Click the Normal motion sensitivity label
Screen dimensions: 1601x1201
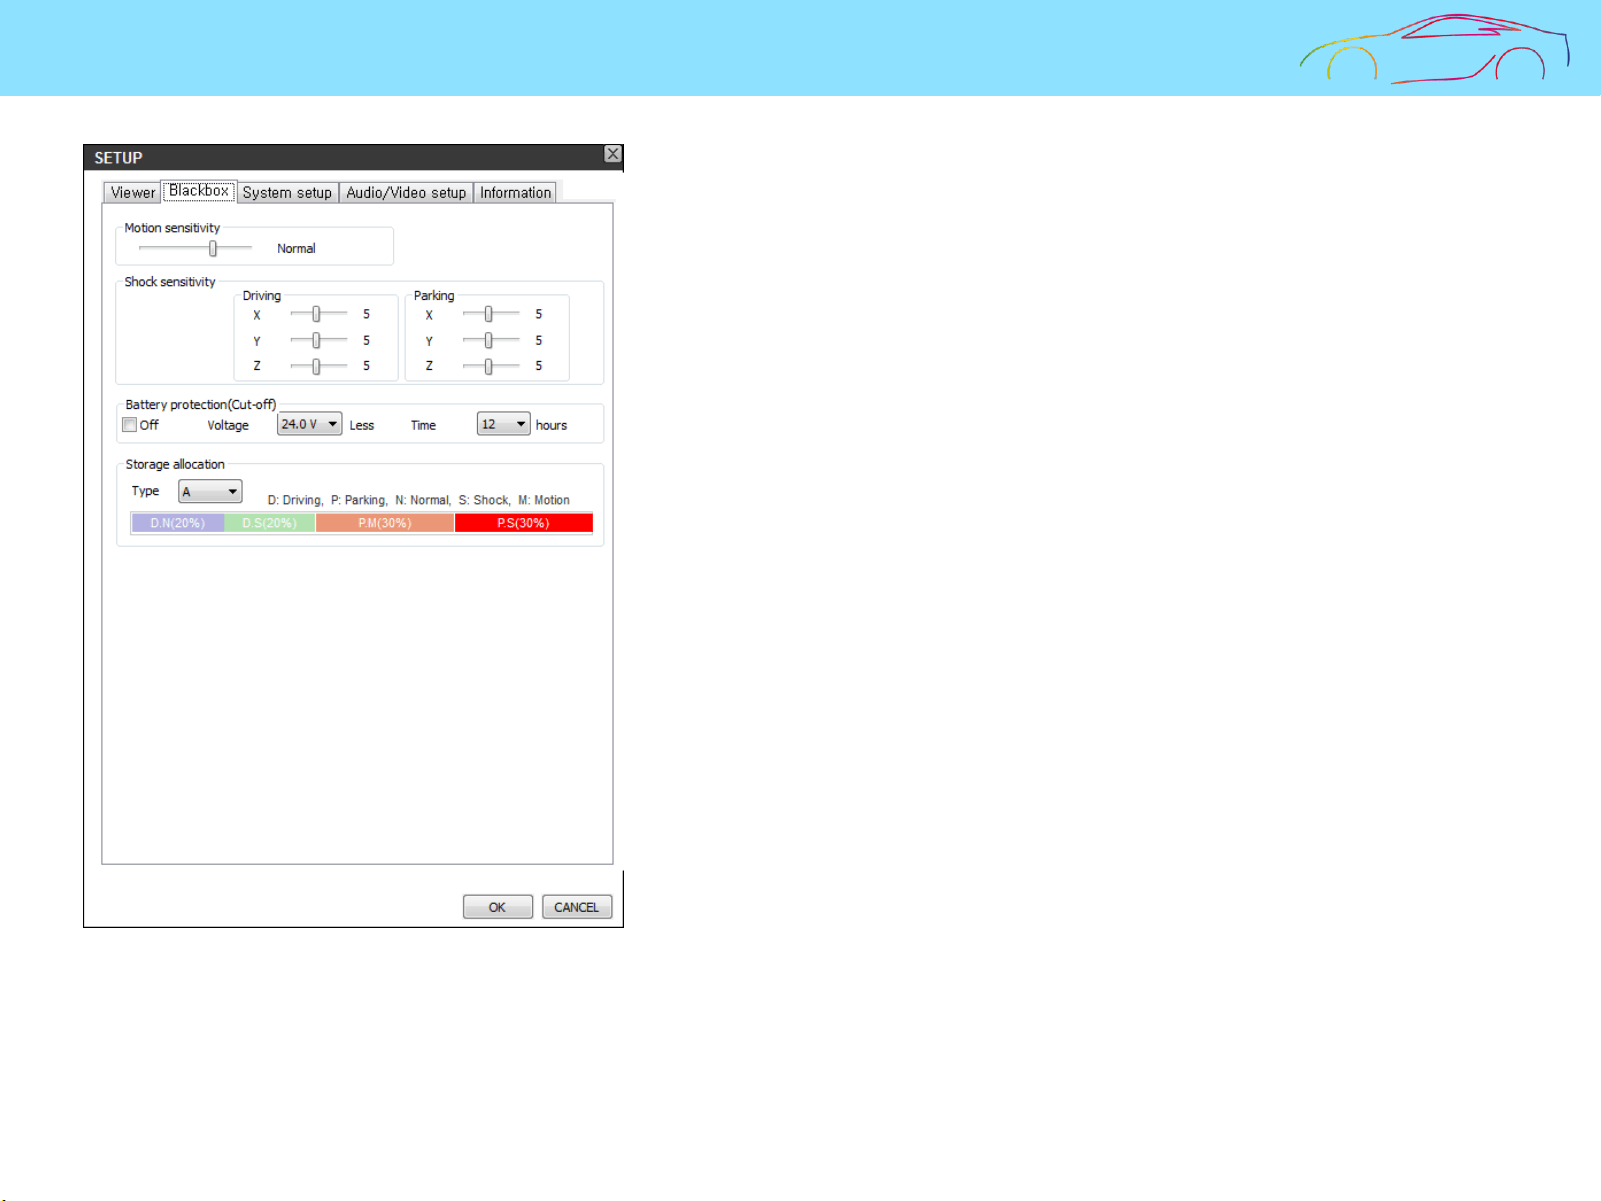point(296,249)
